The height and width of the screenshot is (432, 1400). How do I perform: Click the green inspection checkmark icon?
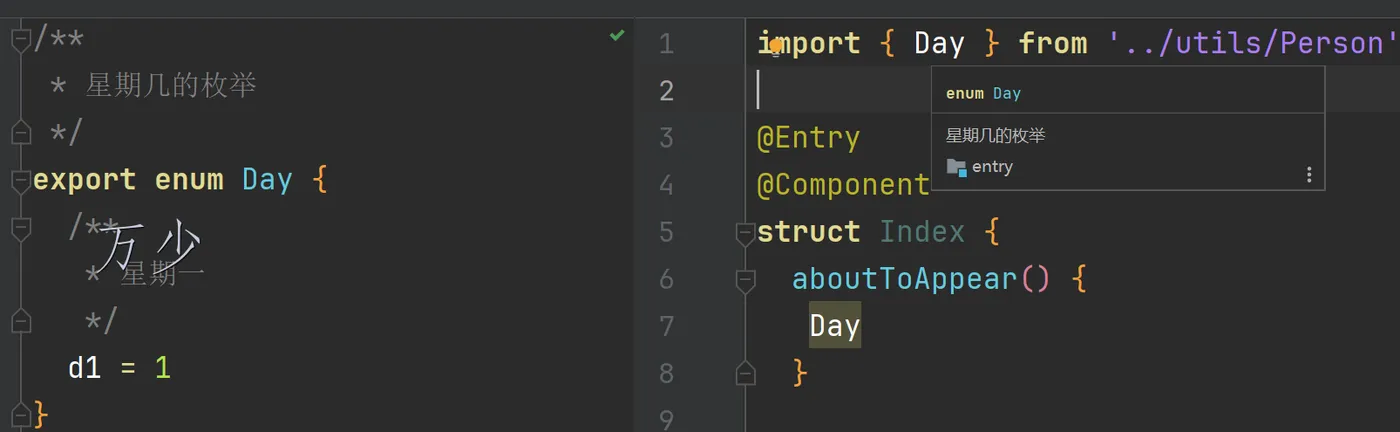(617, 36)
